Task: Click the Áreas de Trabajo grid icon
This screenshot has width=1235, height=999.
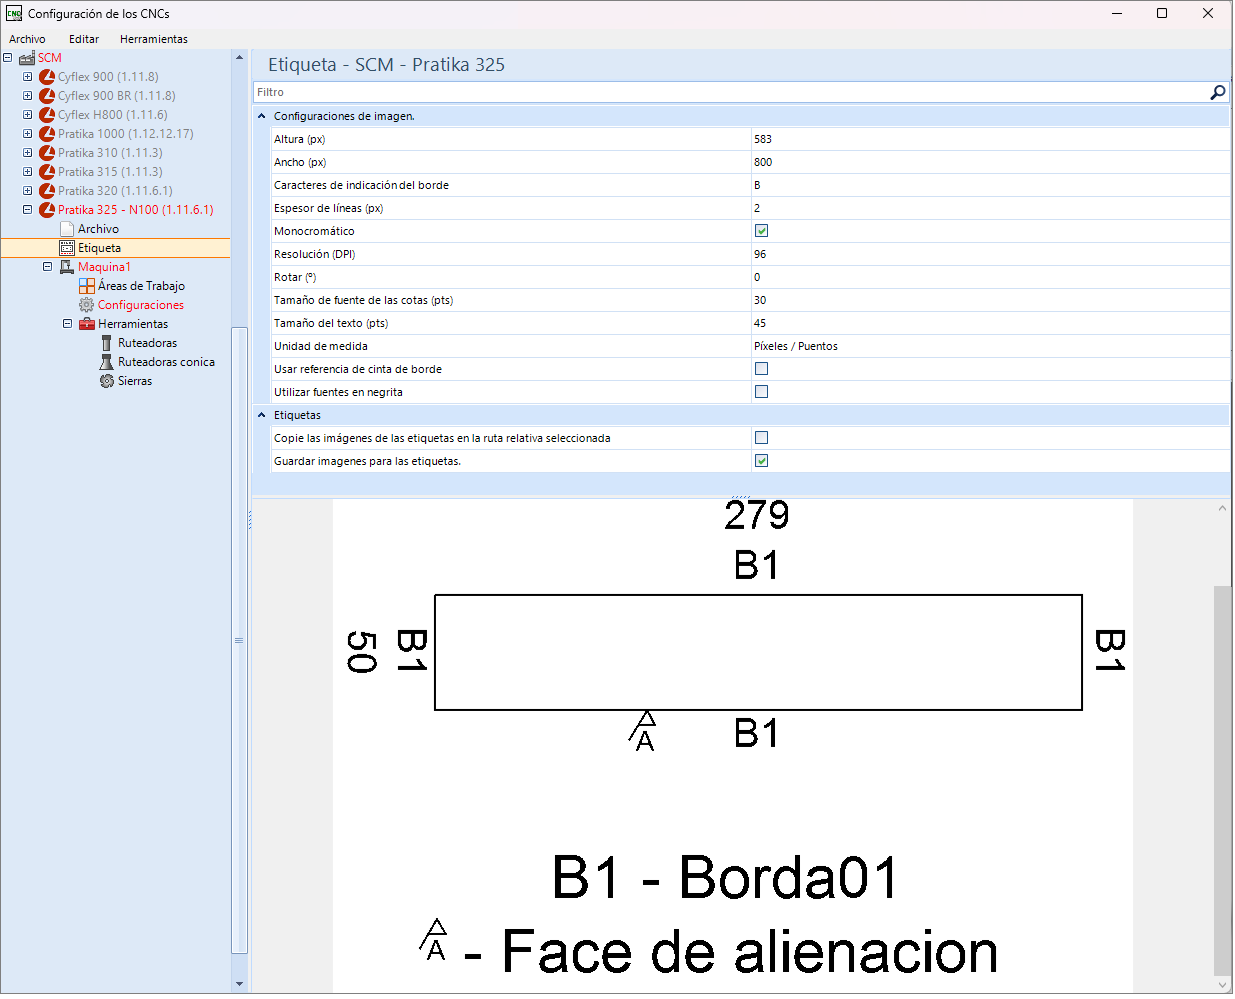Action: (87, 286)
